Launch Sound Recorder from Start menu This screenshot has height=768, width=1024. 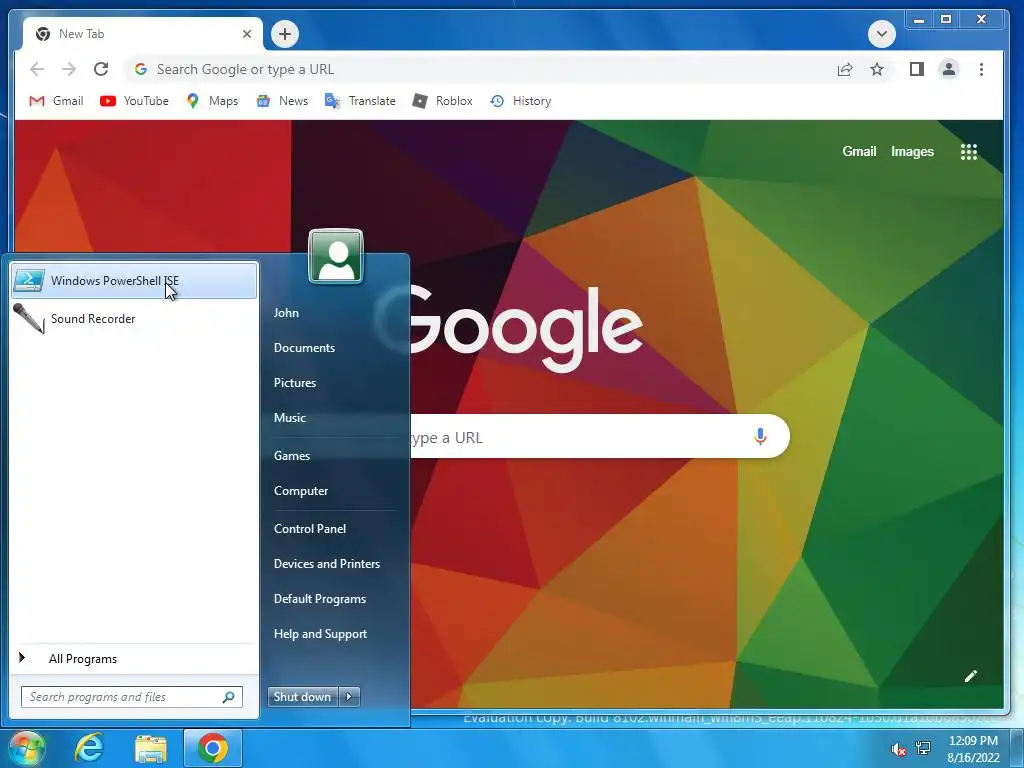[134, 319]
